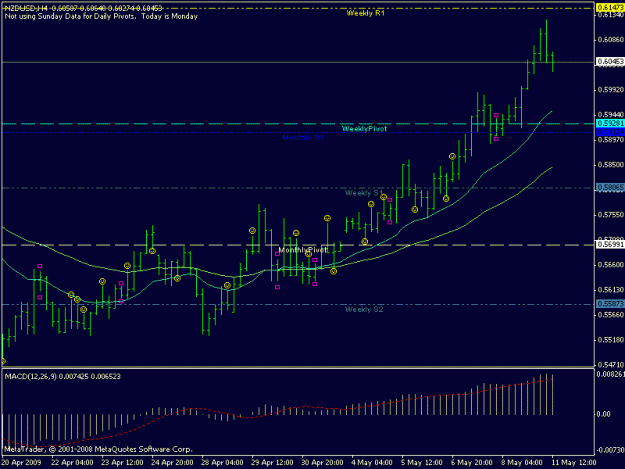Click the 0.54710 price scale value
The height and width of the screenshot is (469, 625).
click(x=610, y=365)
